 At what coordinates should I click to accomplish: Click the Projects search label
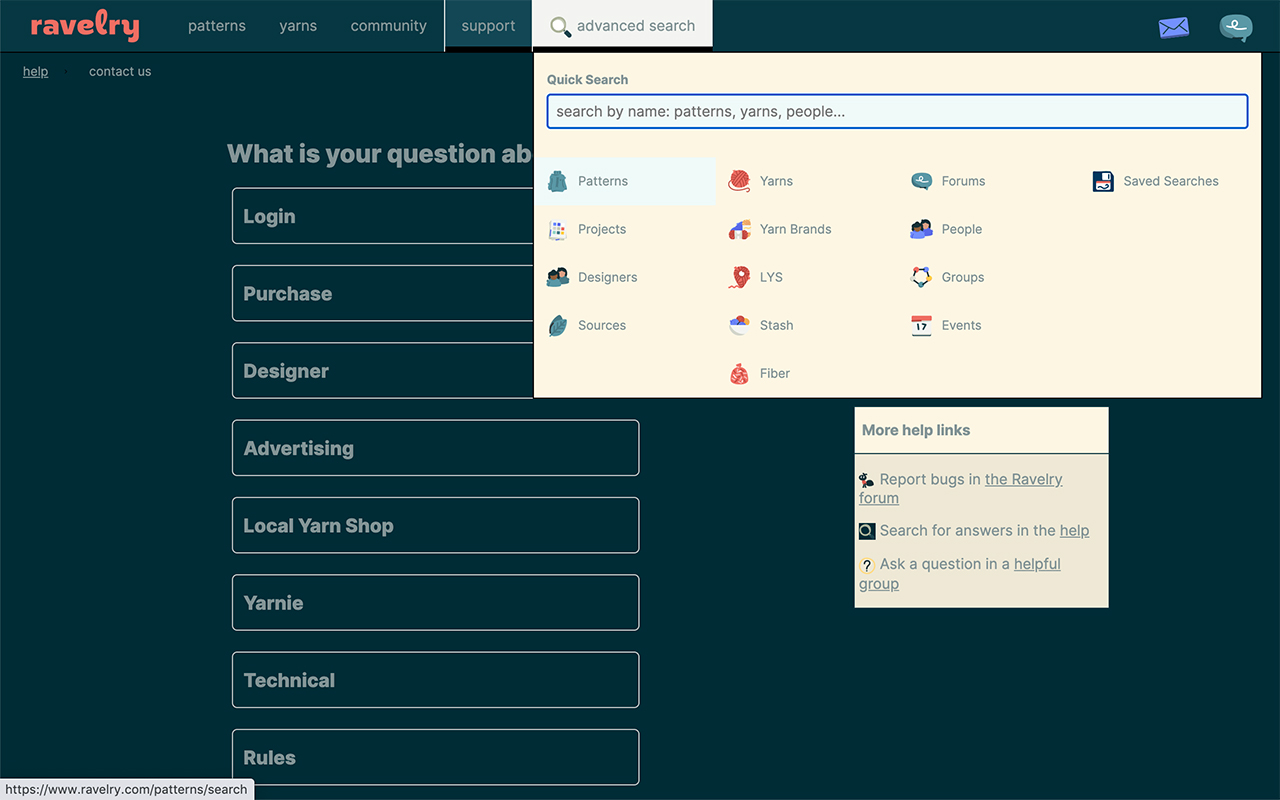[602, 229]
